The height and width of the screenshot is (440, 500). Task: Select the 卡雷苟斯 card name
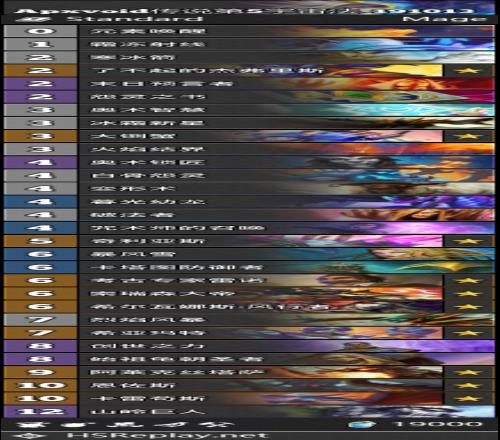tap(148, 398)
